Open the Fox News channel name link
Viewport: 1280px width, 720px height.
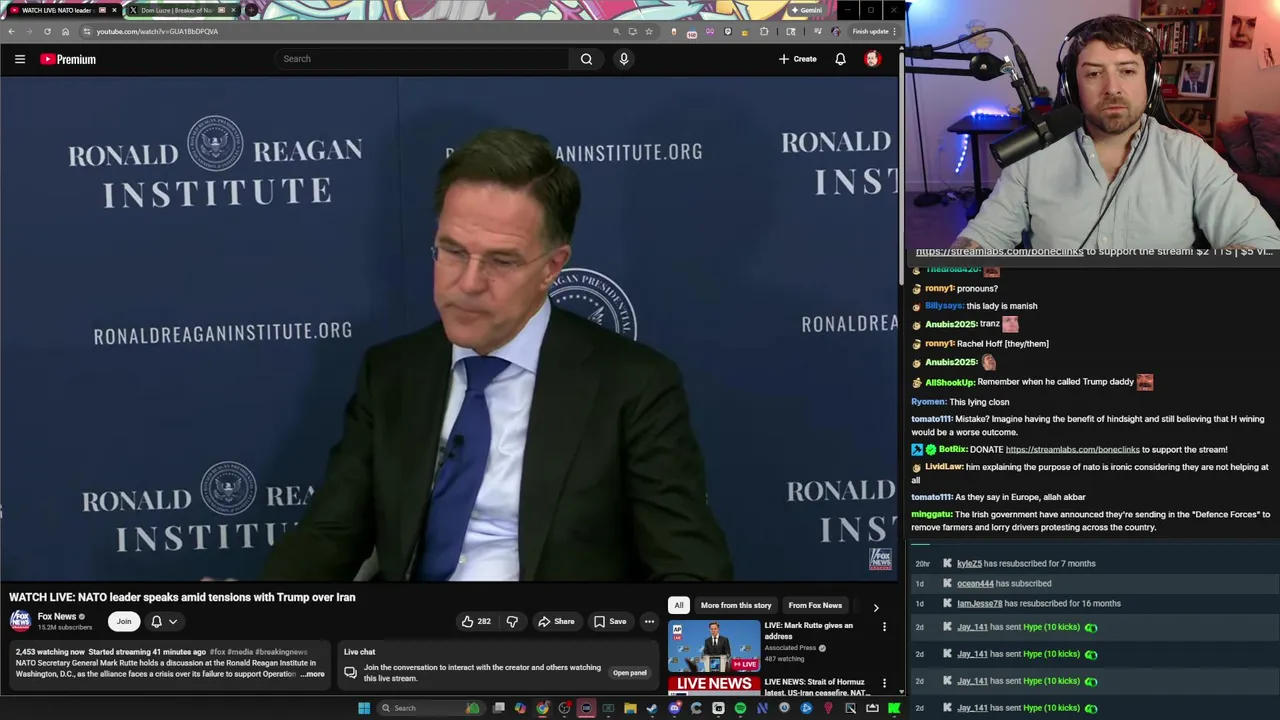pos(57,617)
